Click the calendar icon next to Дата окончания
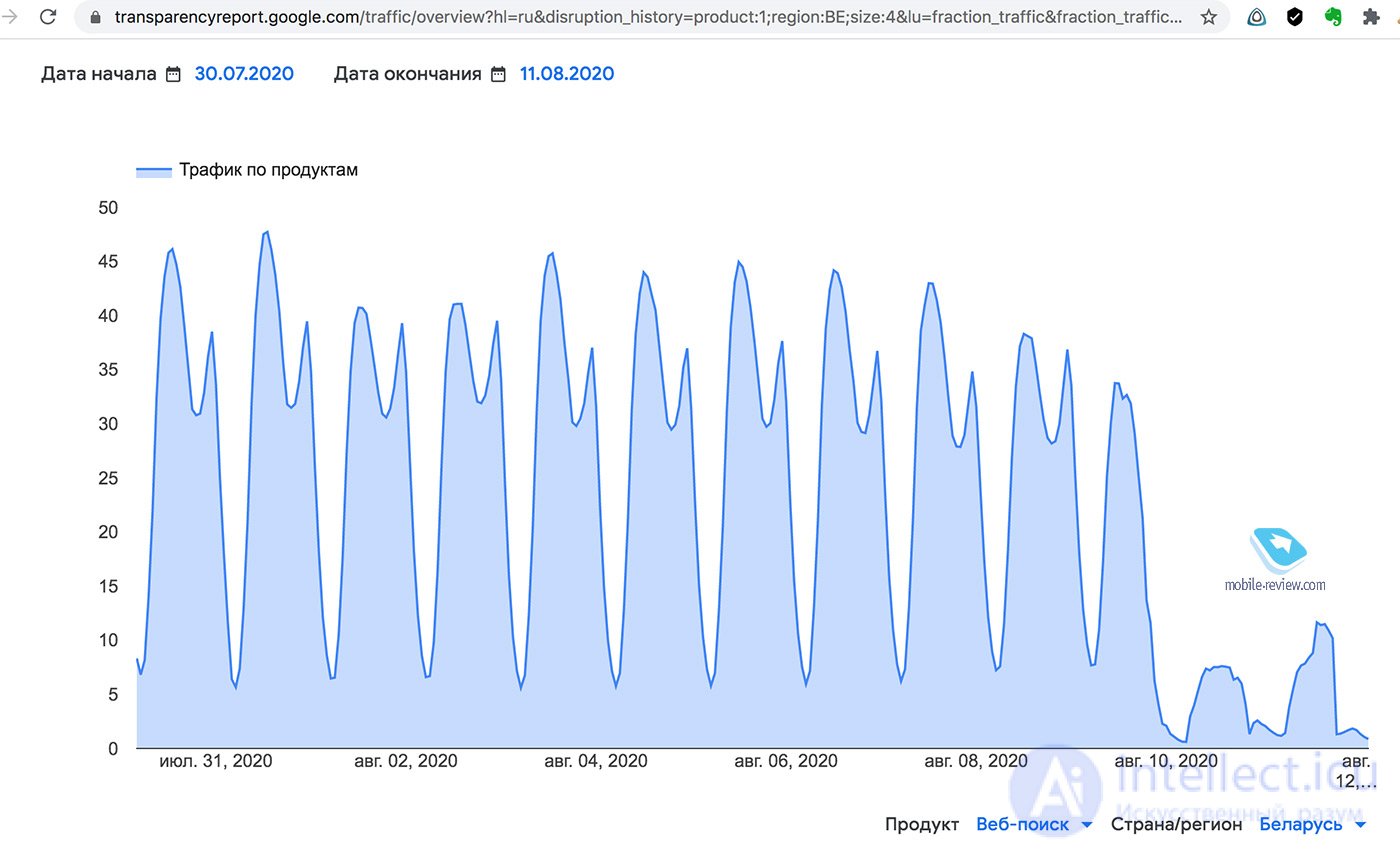 pos(498,74)
